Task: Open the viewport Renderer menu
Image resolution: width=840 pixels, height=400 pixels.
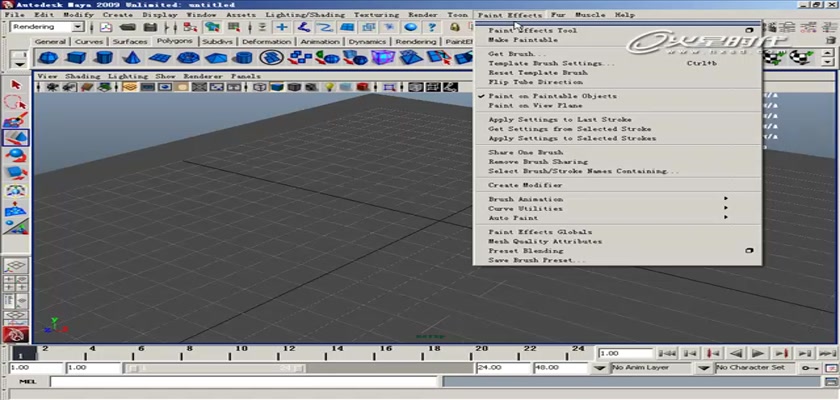Action: tap(202, 77)
